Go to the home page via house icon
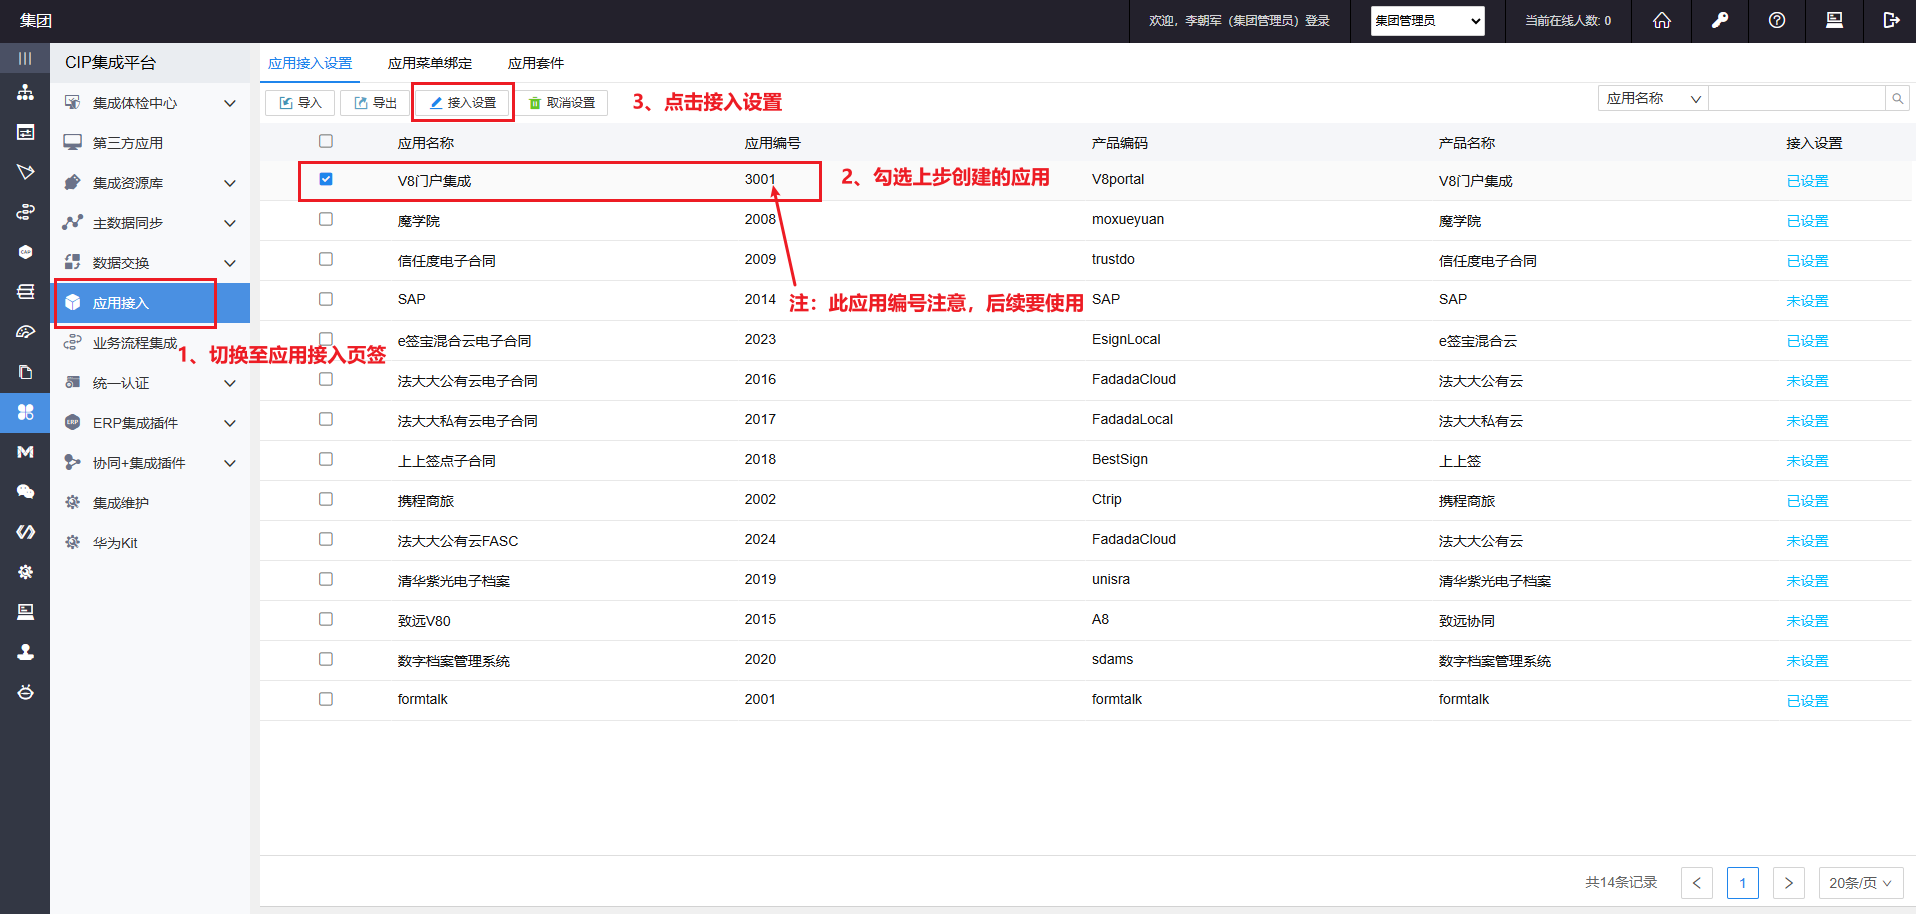 point(1661,20)
